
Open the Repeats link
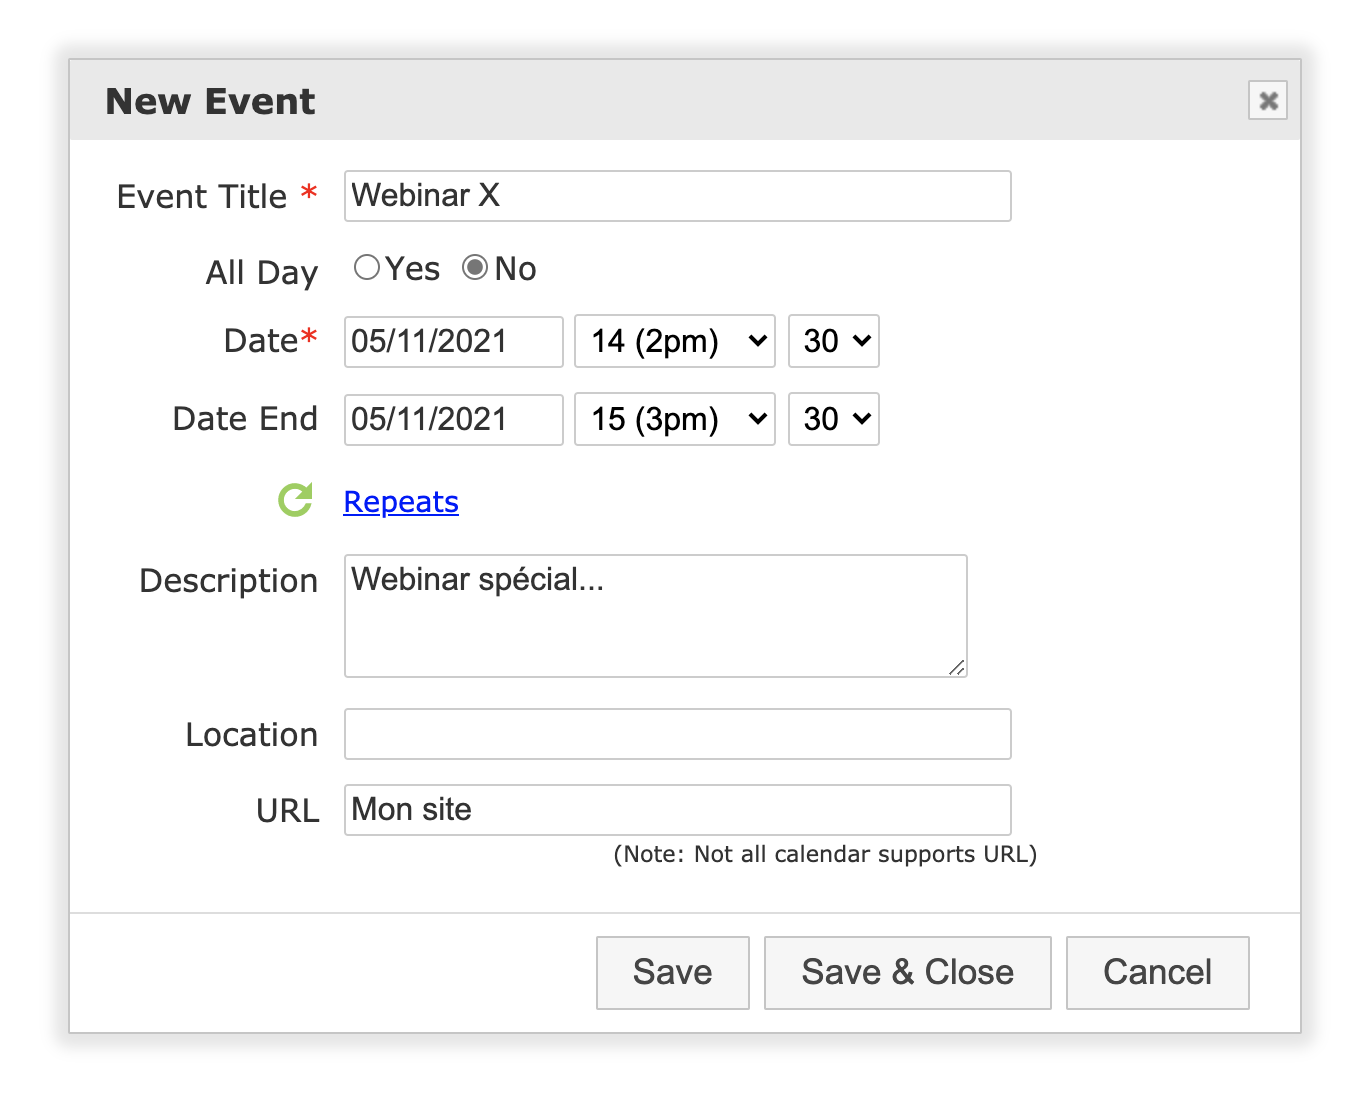pos(401,501)
